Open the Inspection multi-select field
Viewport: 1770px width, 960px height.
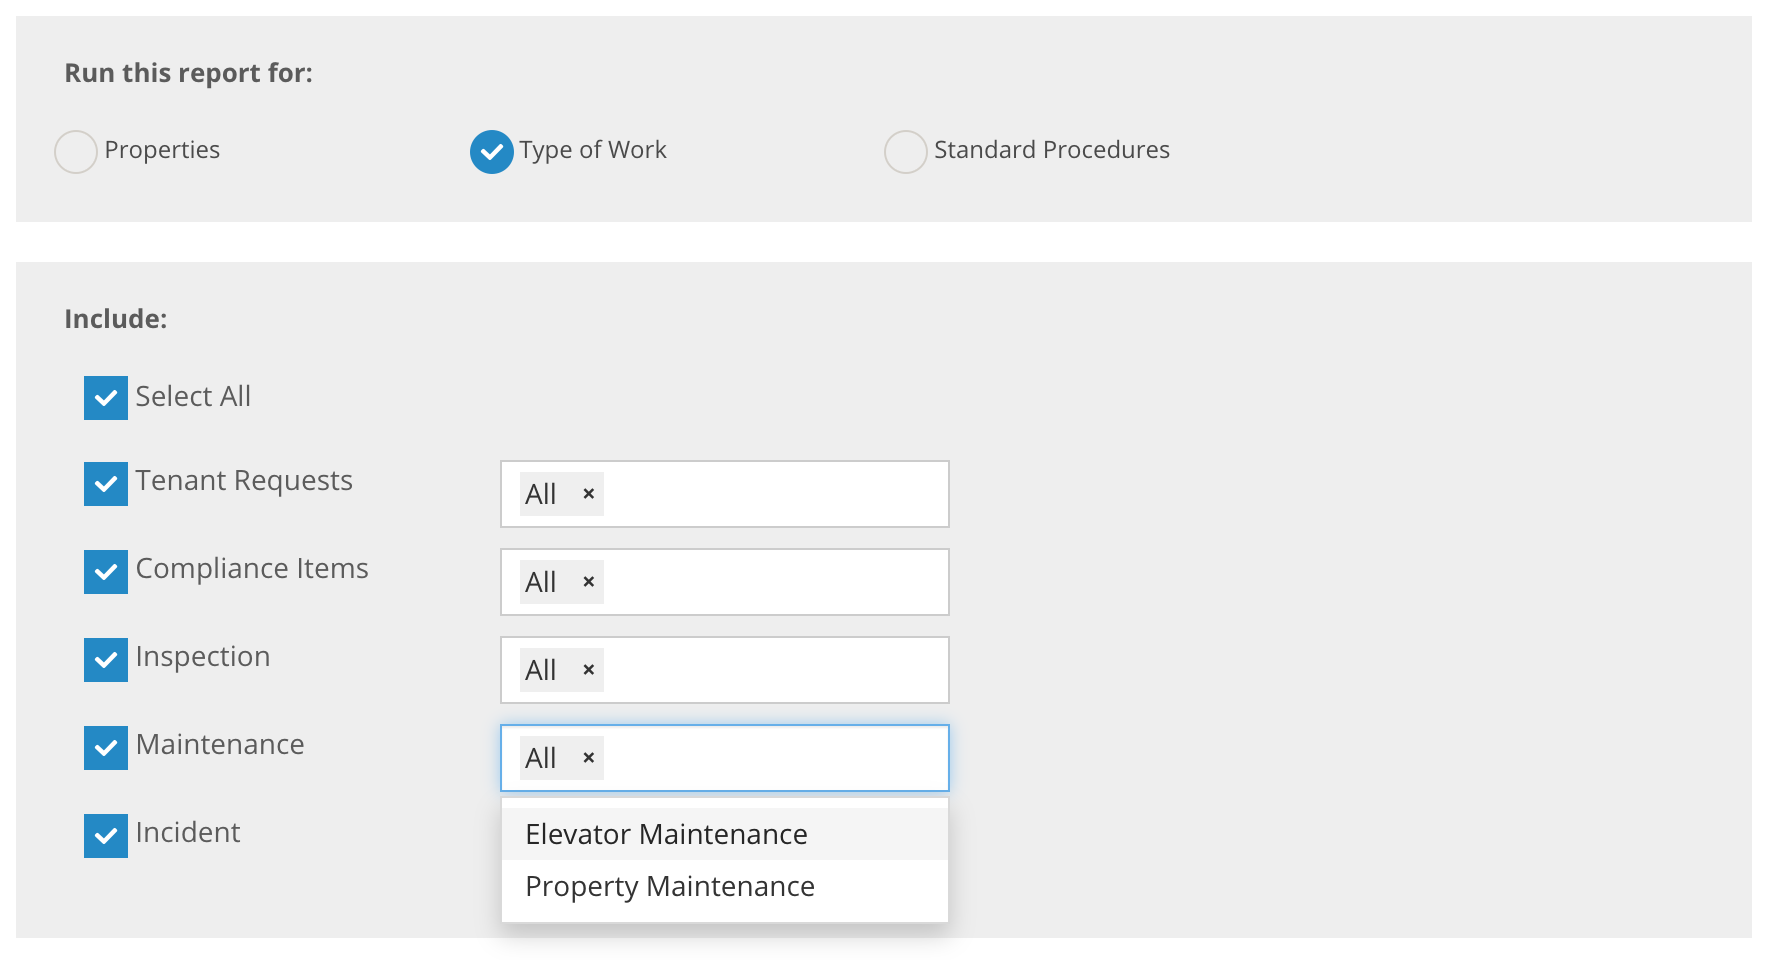coord(725,670)
